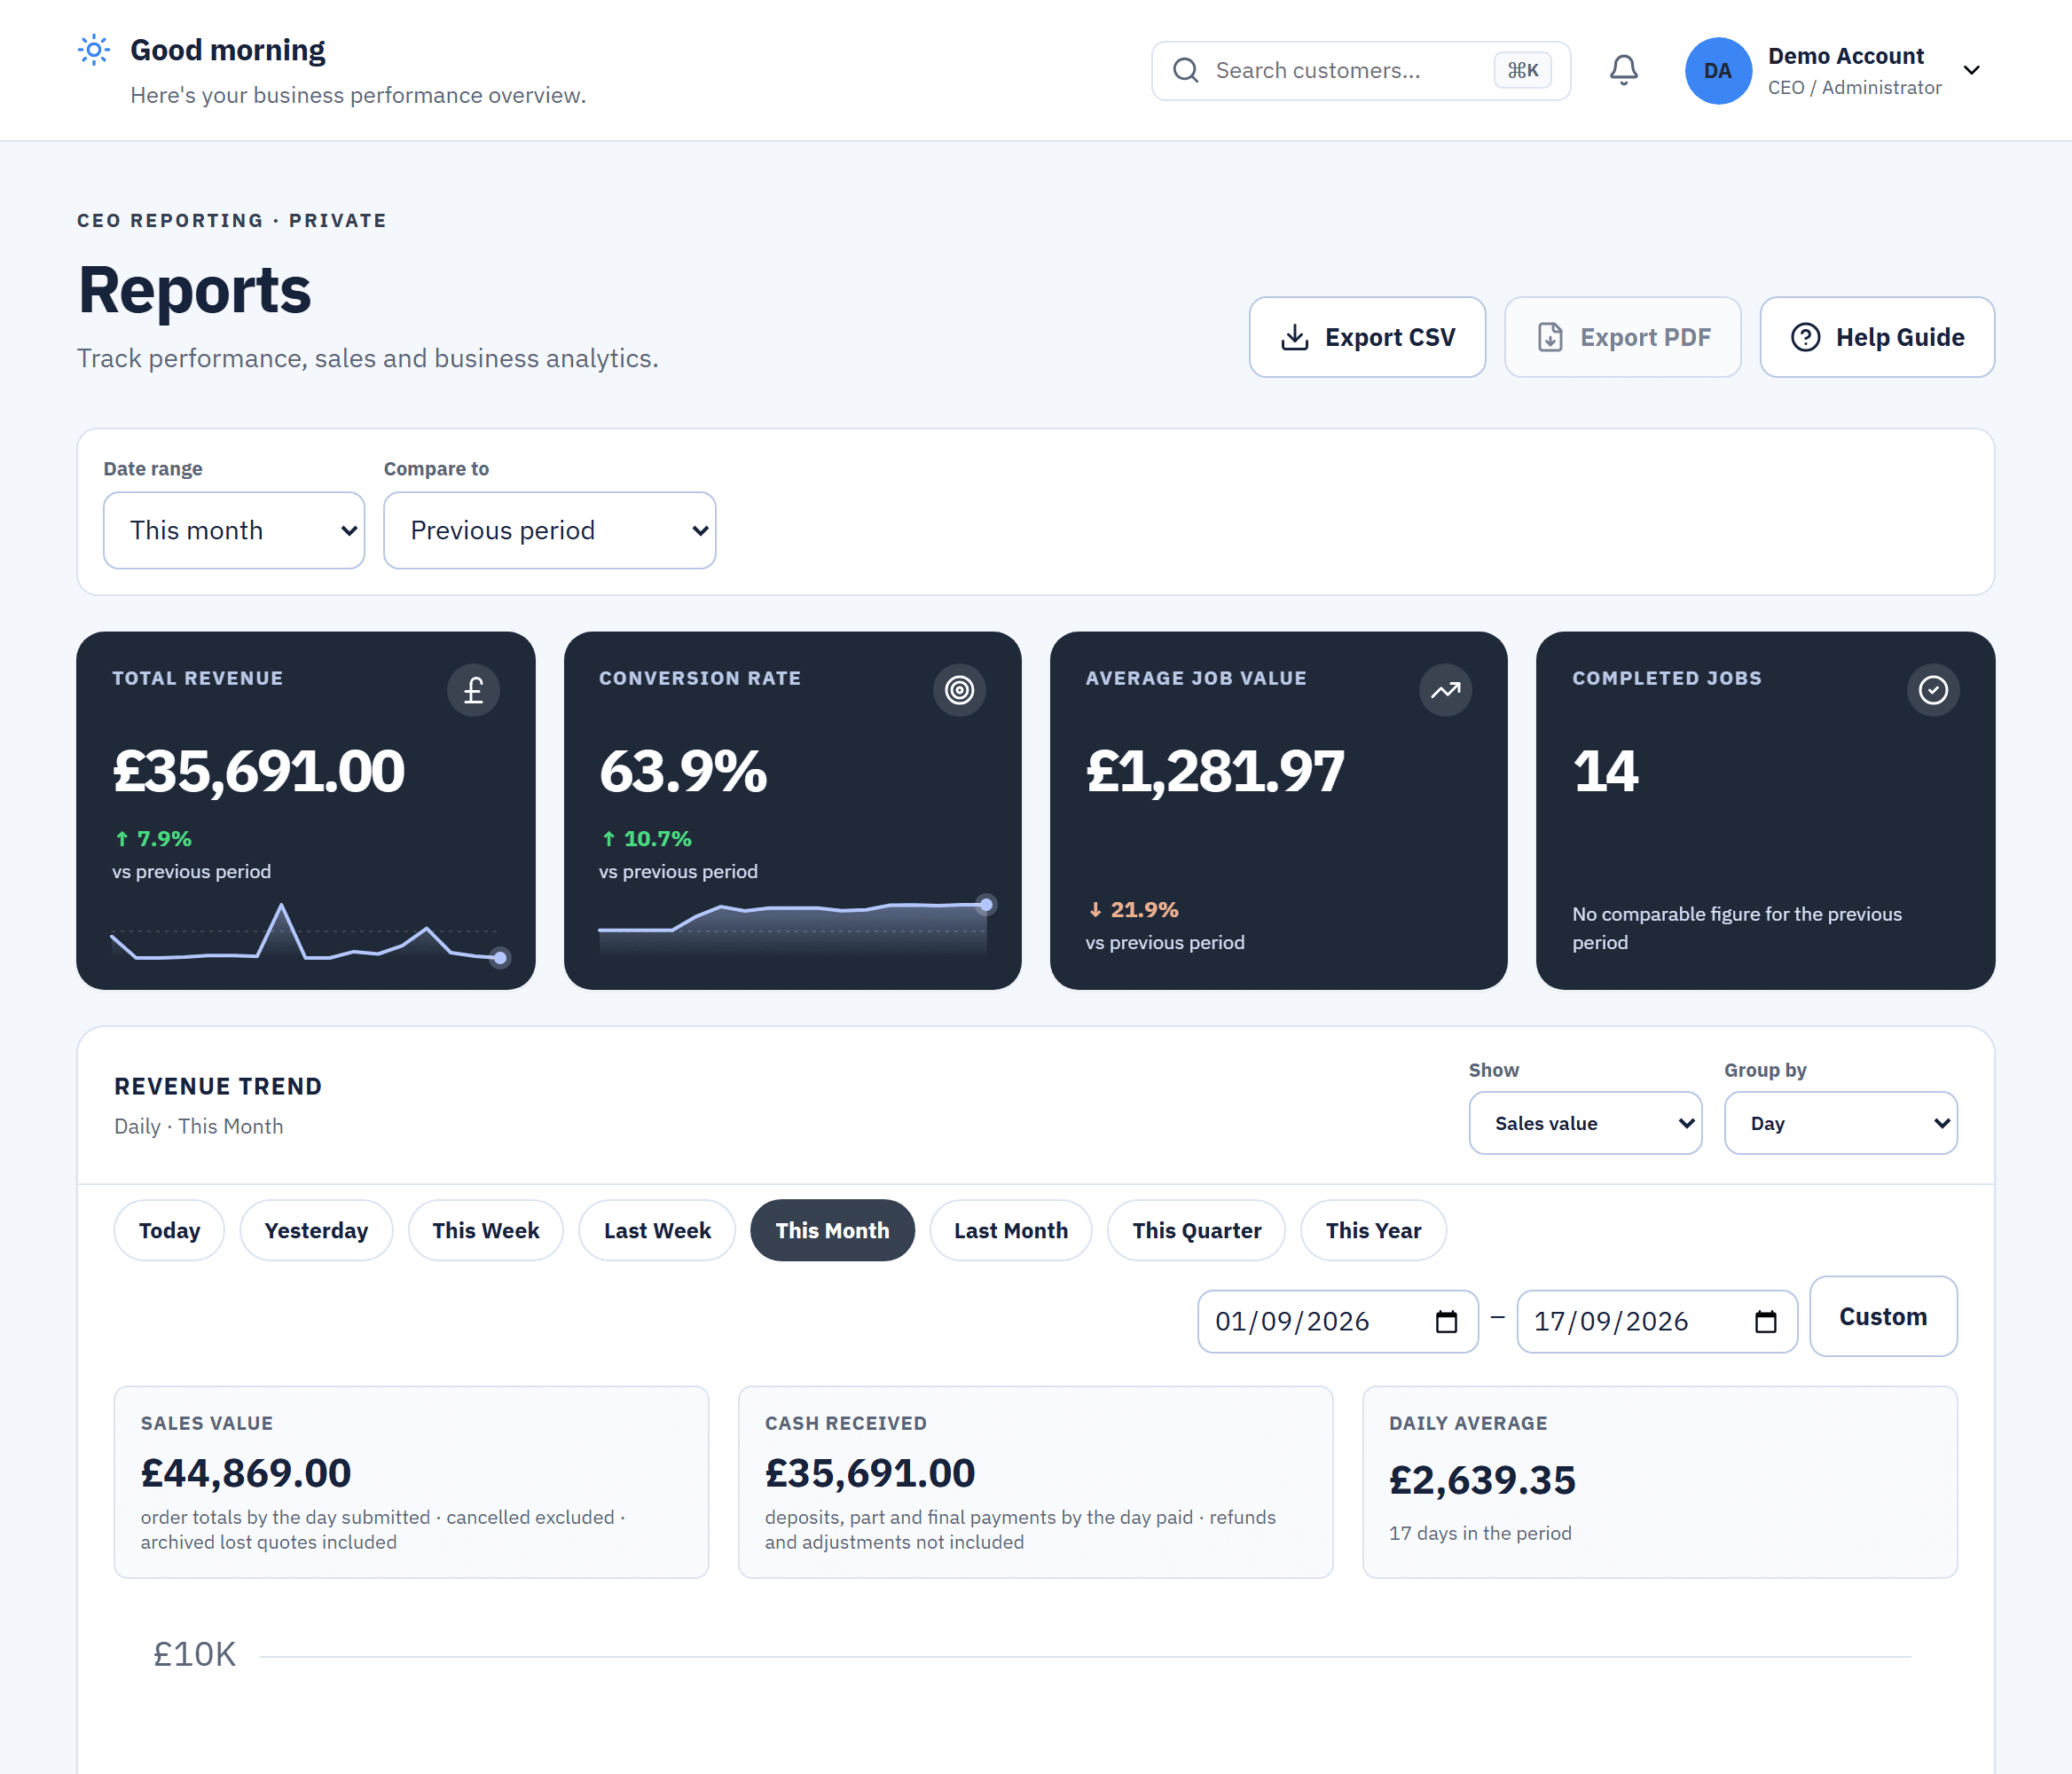
Task: Click the notification bell icon
Action: [x=1623, y=70]
